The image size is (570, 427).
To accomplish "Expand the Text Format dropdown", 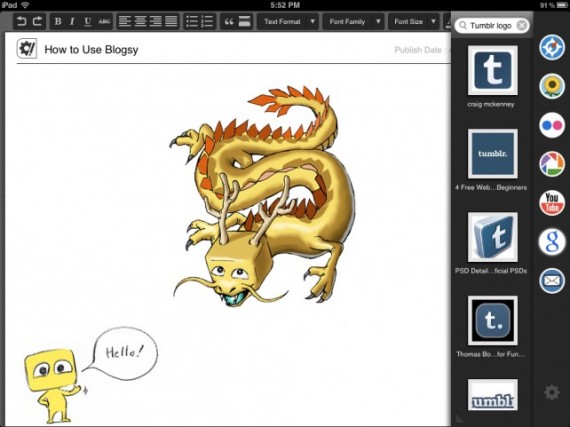I will pyautogui.click(x=288, y=21).
